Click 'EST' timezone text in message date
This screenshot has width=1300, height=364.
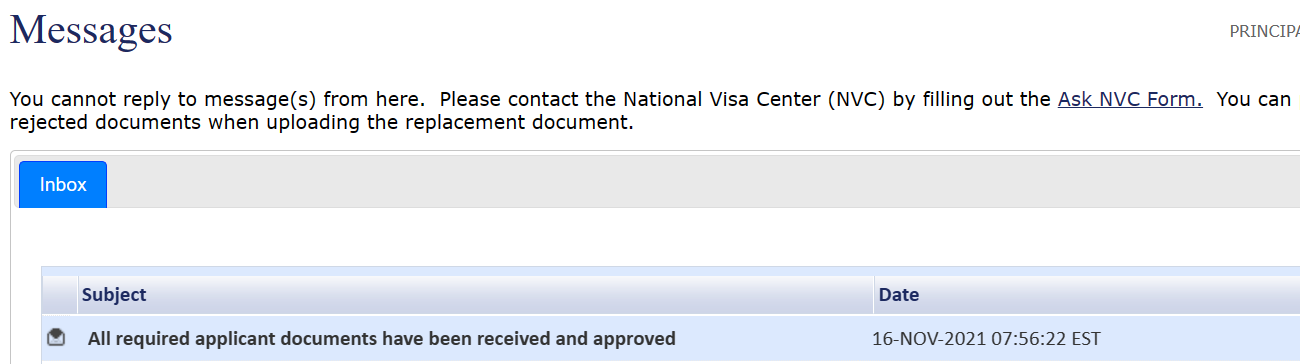(1086, 339)
